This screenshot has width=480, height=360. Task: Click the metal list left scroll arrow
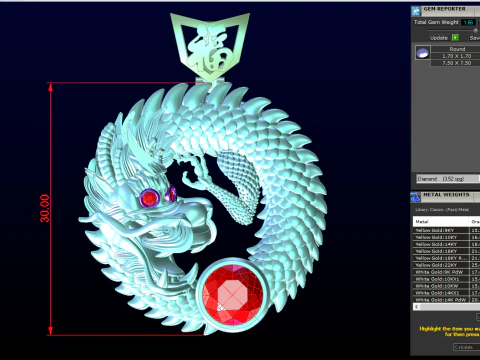416,307
